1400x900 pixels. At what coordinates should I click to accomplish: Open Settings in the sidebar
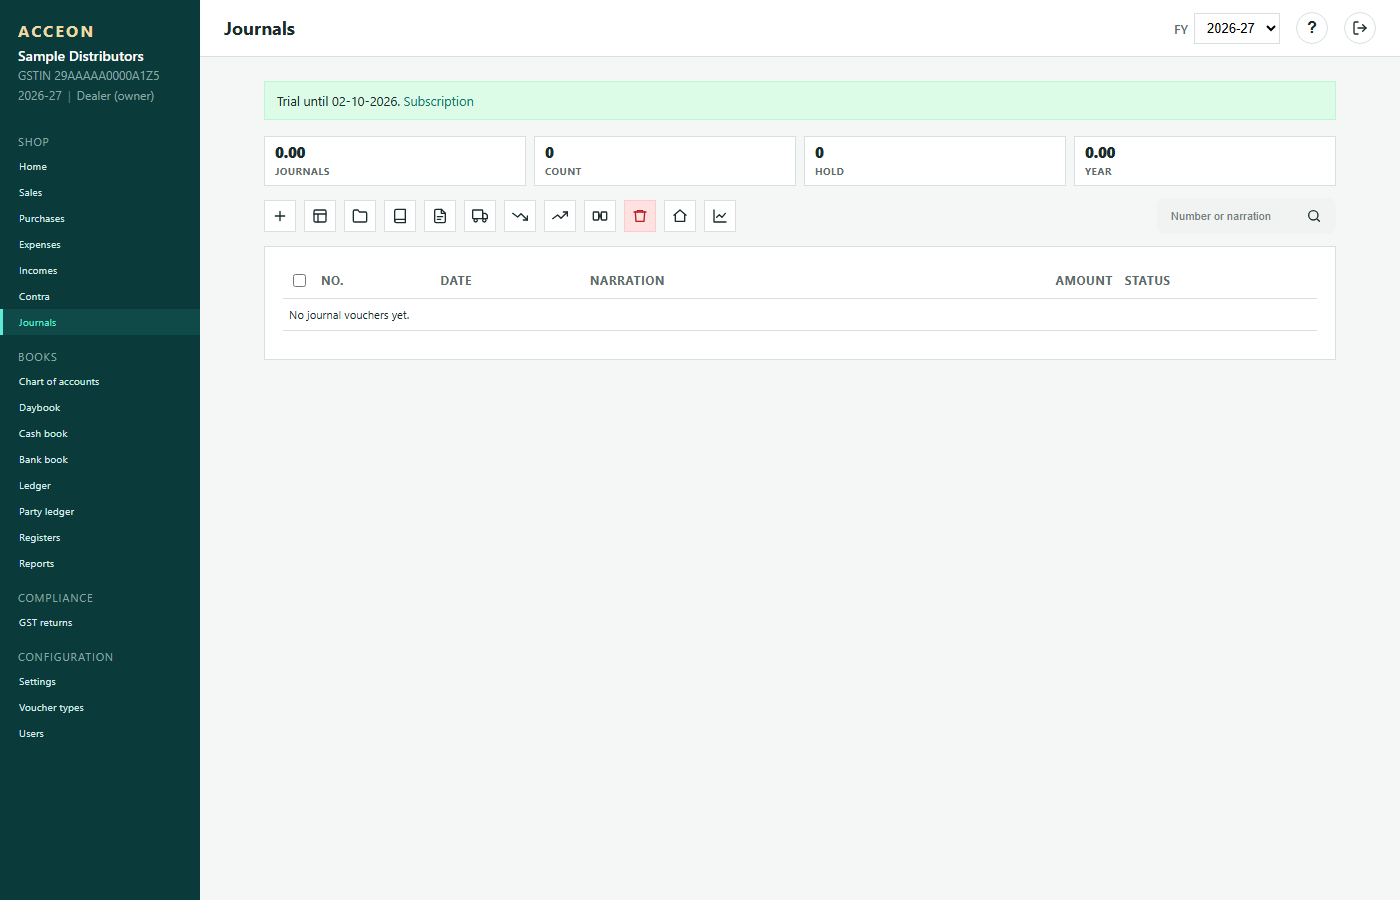100,682
